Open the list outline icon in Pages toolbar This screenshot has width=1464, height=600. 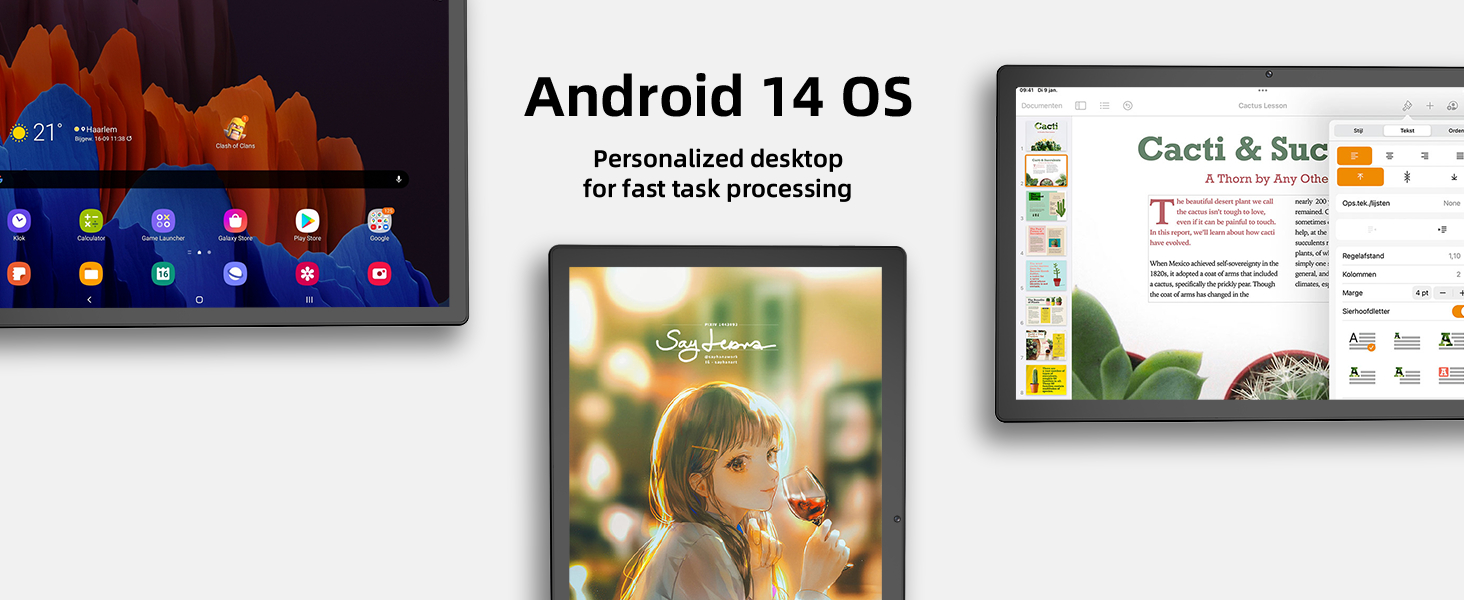tap(1104, 106)
